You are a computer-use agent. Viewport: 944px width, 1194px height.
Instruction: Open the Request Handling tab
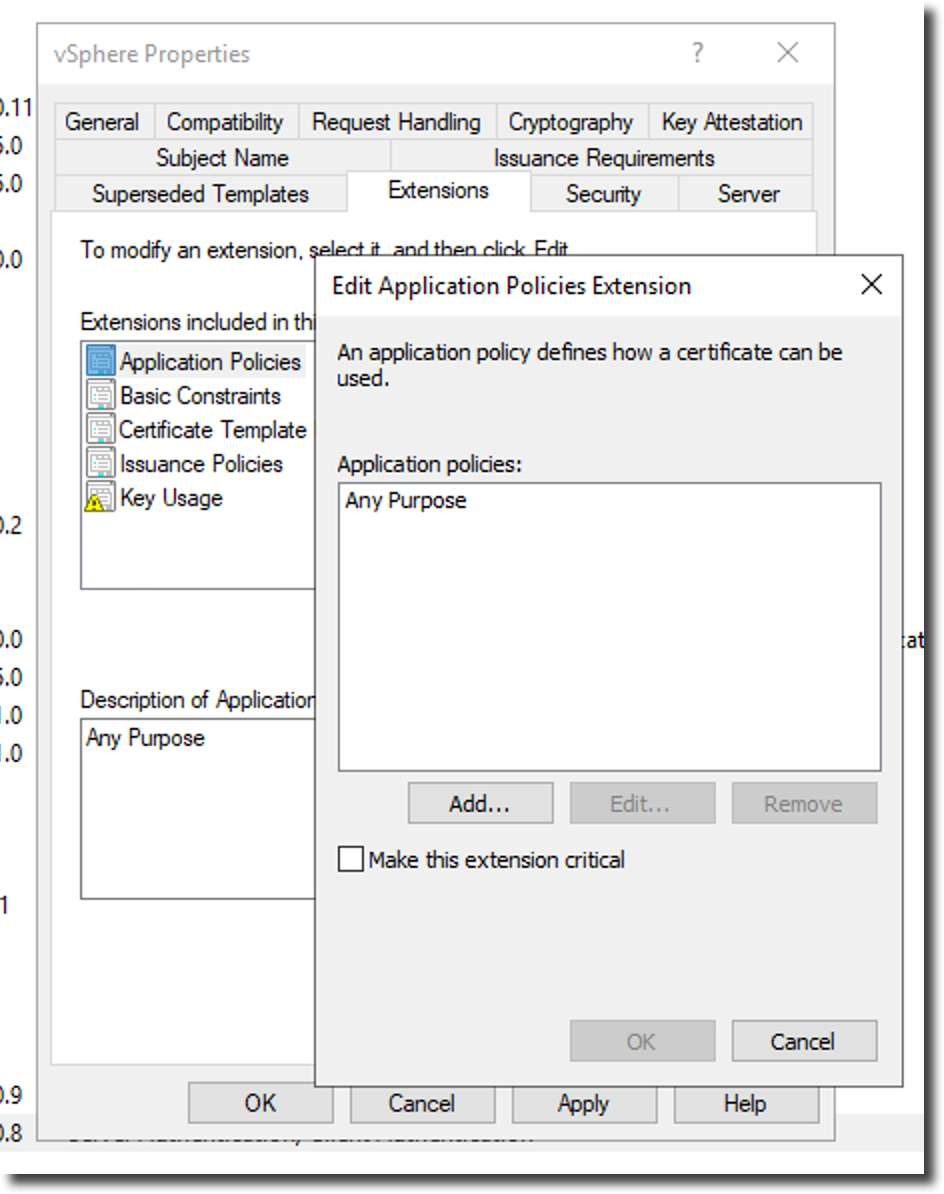coord(397,122)
